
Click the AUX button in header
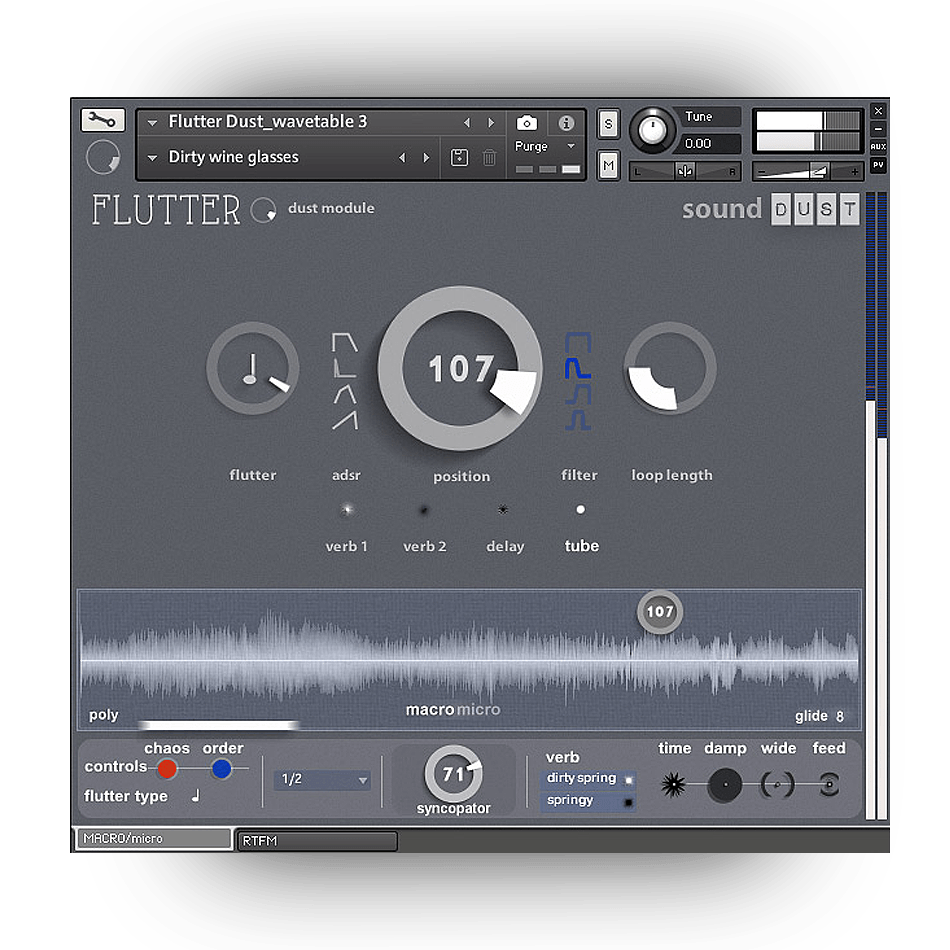(878, 147)
